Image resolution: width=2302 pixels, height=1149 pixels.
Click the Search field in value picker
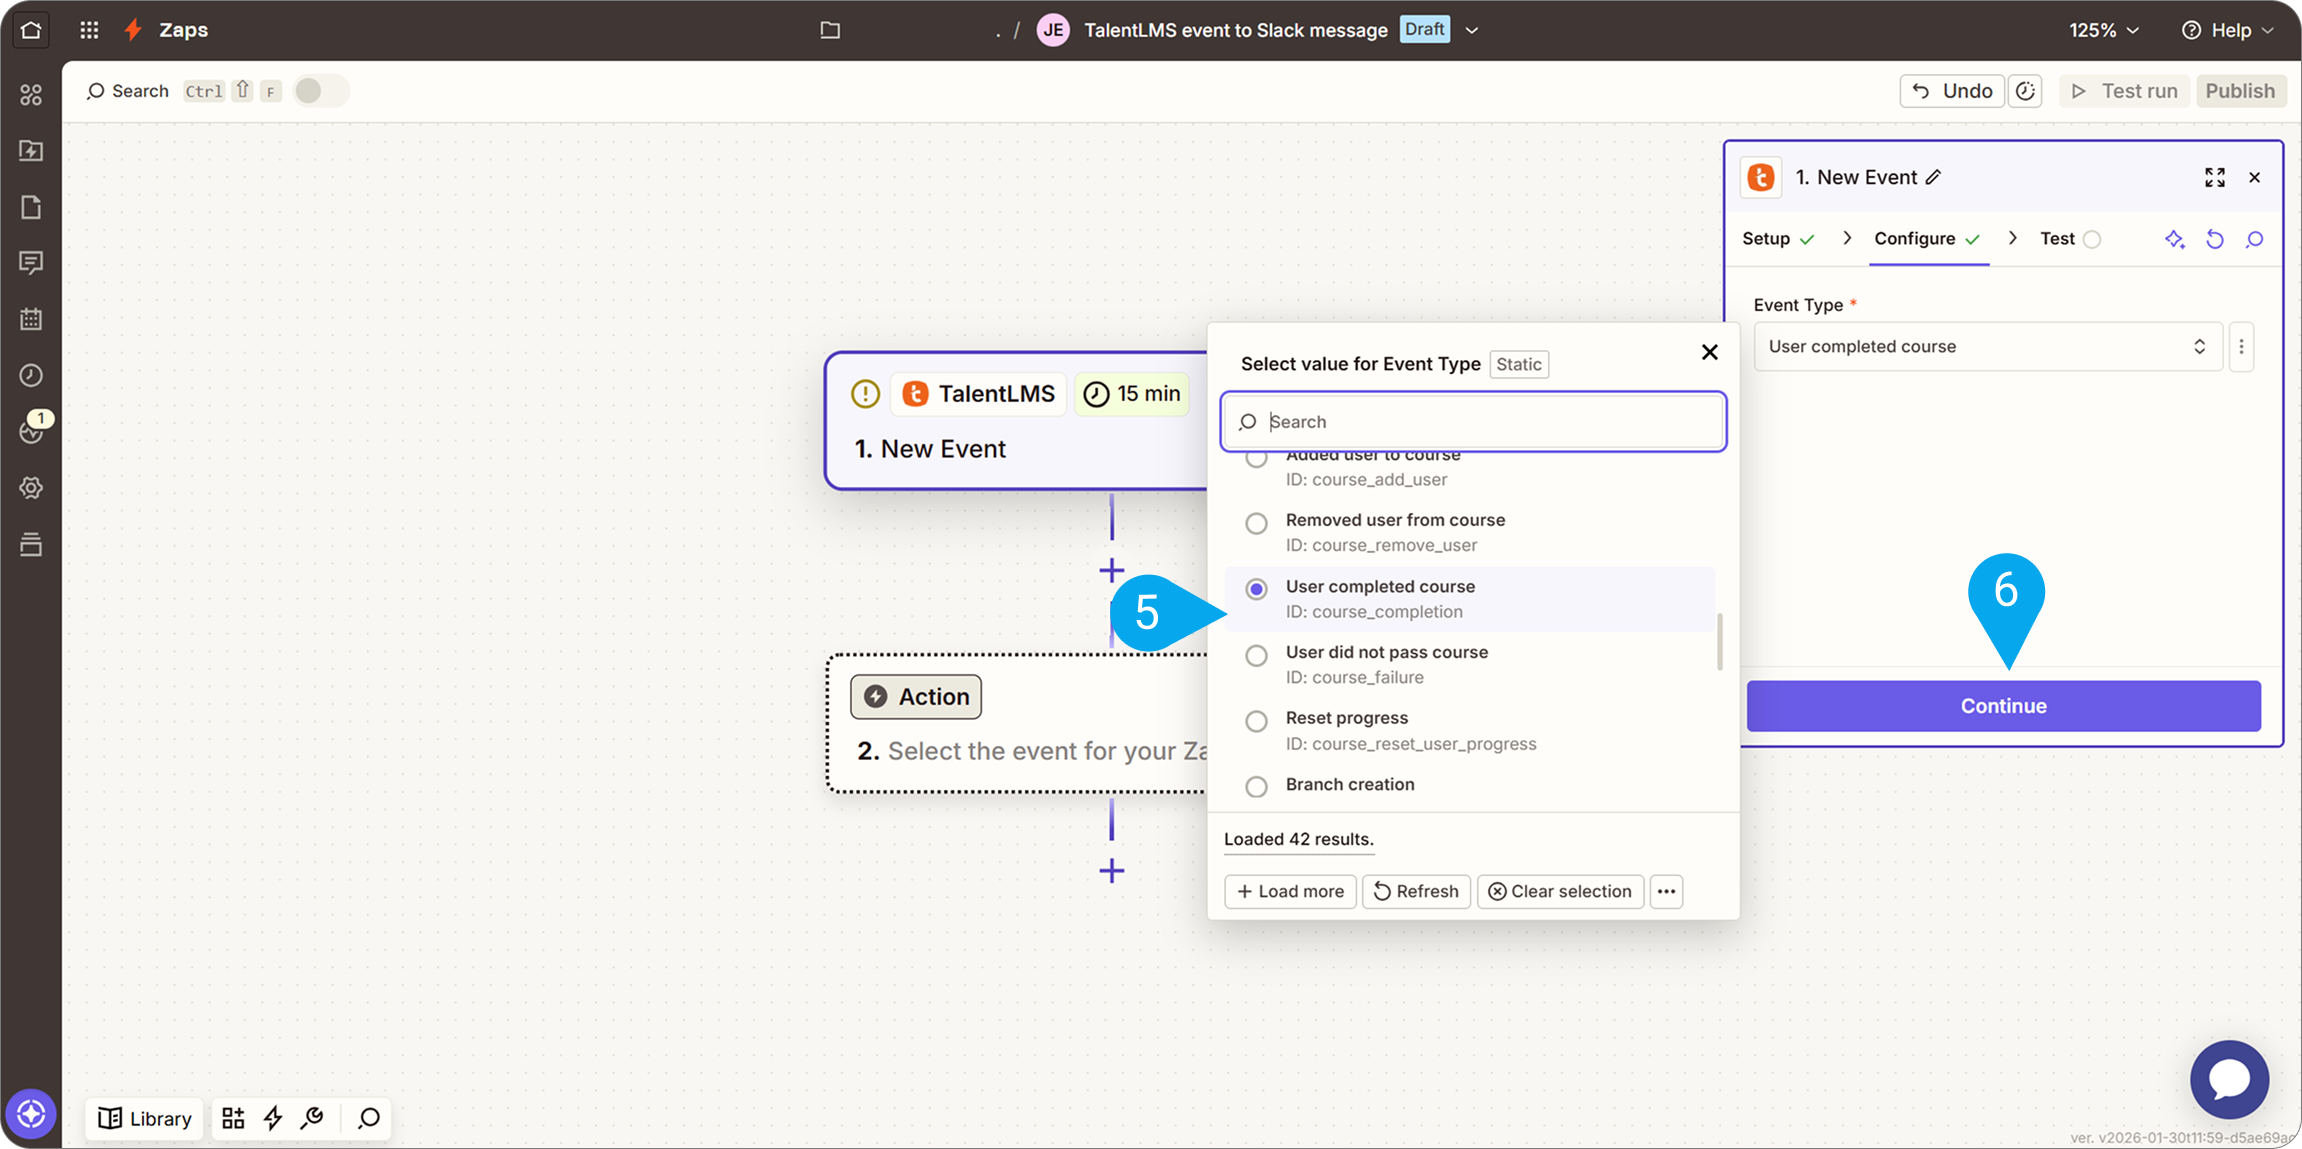[x=1490, y=421]
